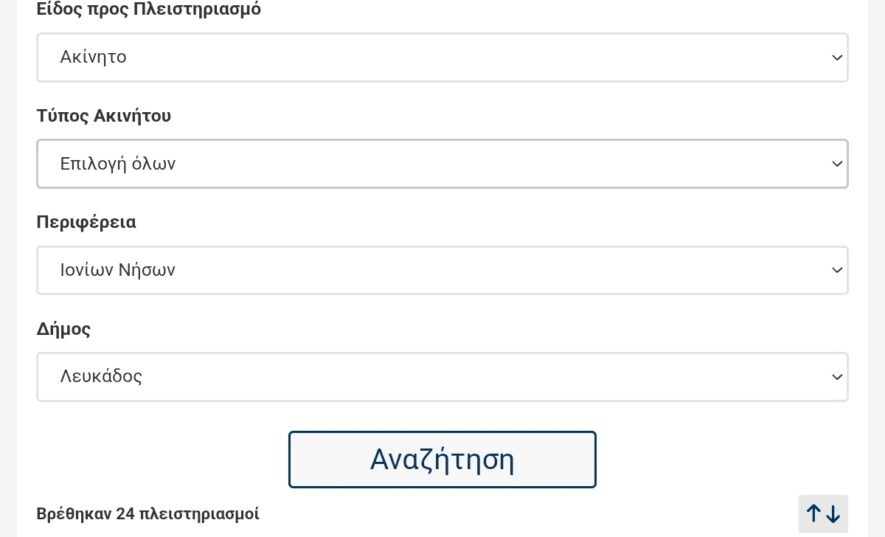The height and width of the screenshot is (537, 885).
Task: Open the Είδος προς Πλειστηριασμό dropdown
Action: point(442,58)
